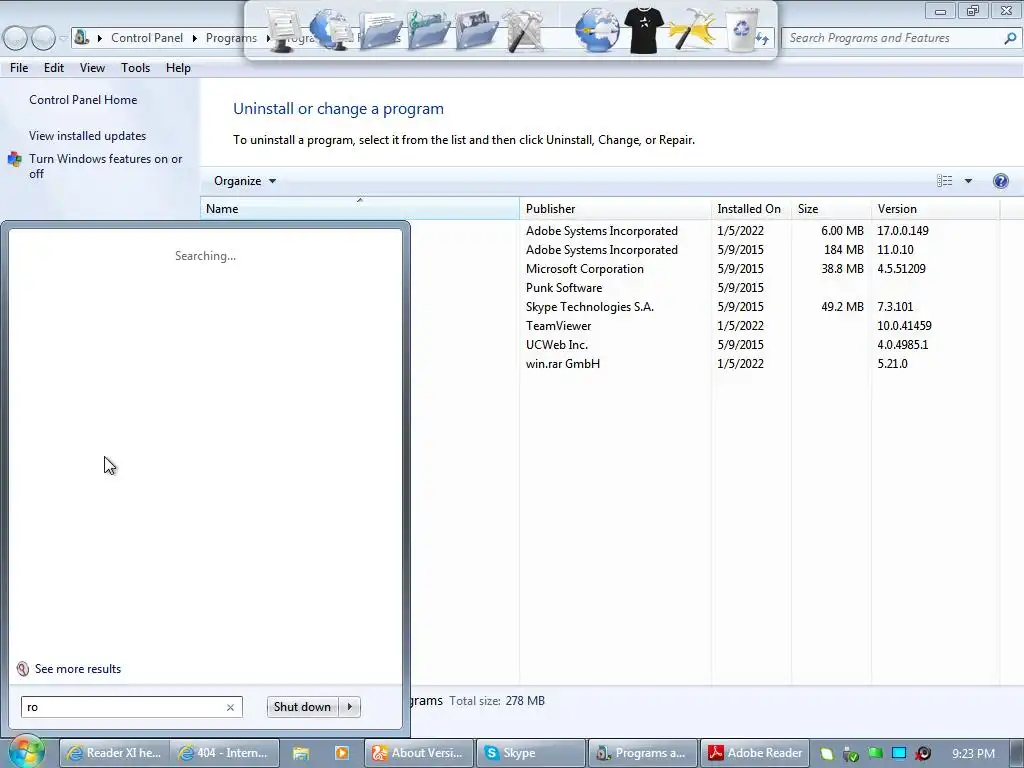The width and height of the screenshot is (1024, 768).
Task: Click the 9:23 PM taskbar clock
Action: tap(974, 754)
